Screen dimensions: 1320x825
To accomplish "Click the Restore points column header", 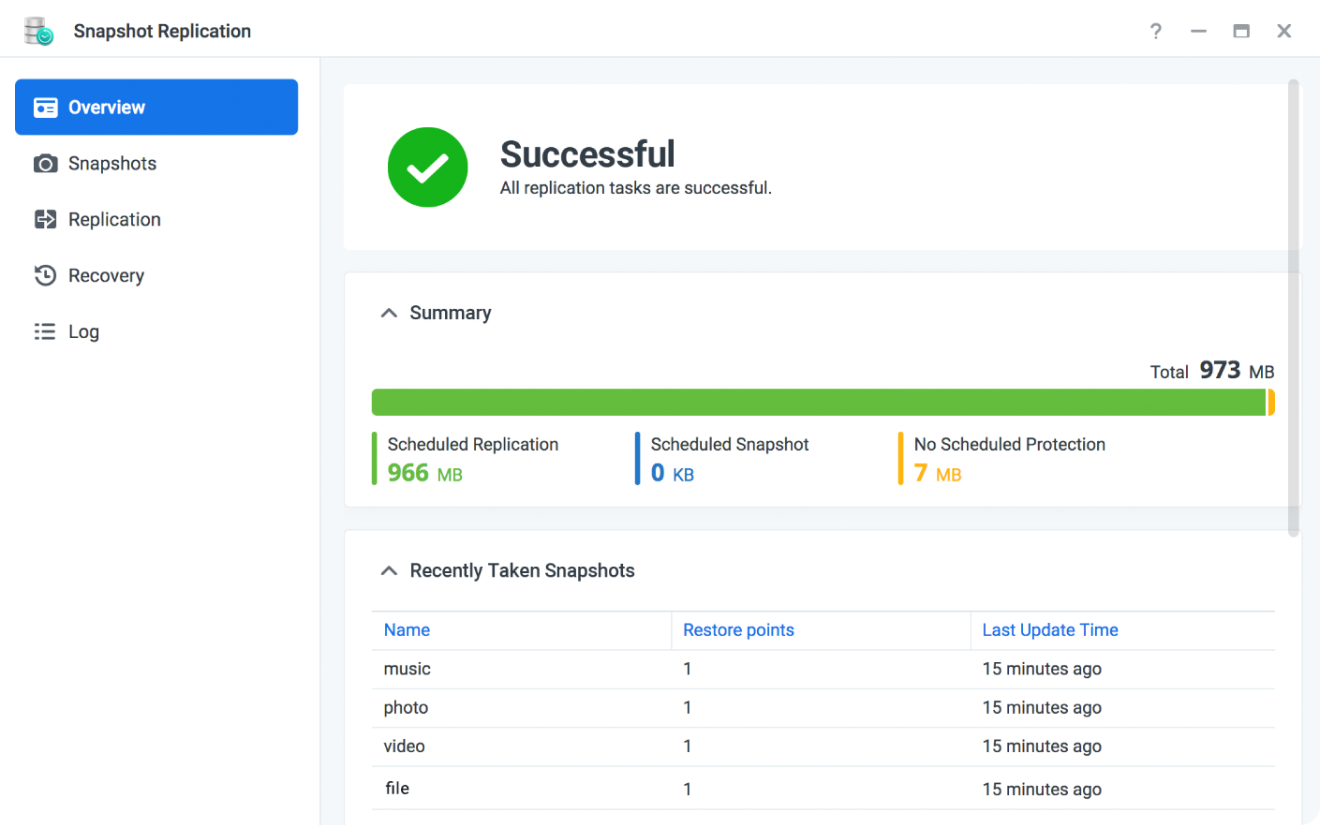I will 739,630.
